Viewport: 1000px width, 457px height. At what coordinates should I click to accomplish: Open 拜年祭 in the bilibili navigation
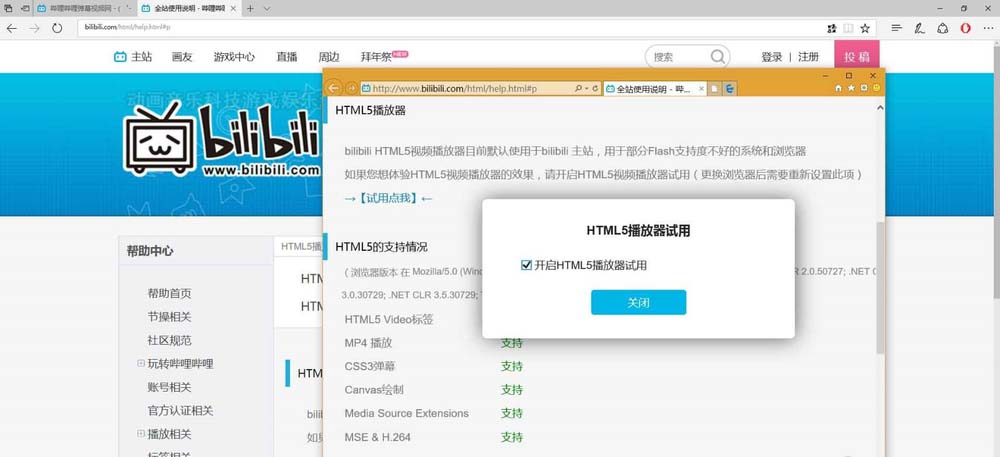(376, 57)
